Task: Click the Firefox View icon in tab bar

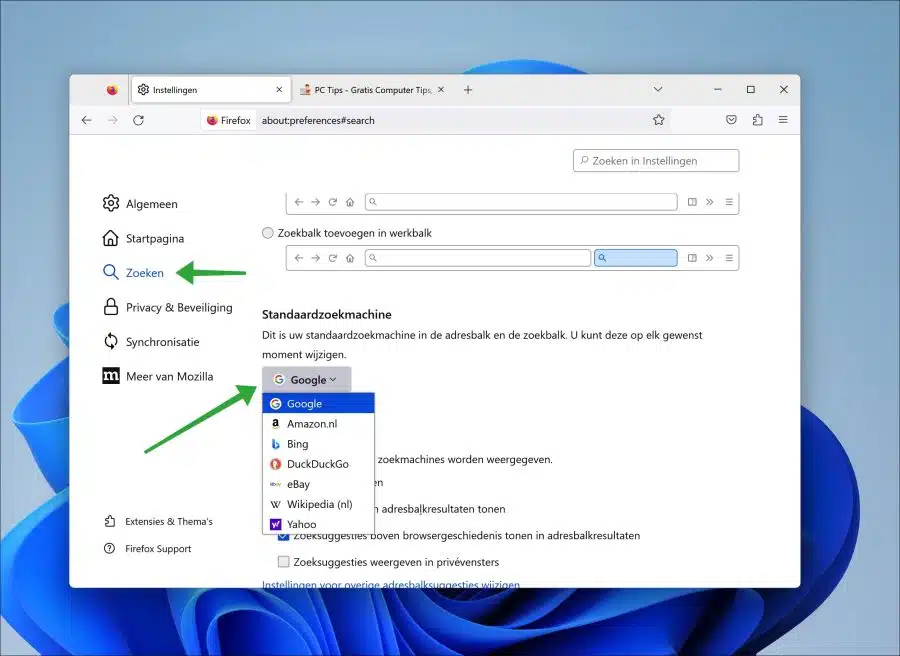Action: pos(112,90)
